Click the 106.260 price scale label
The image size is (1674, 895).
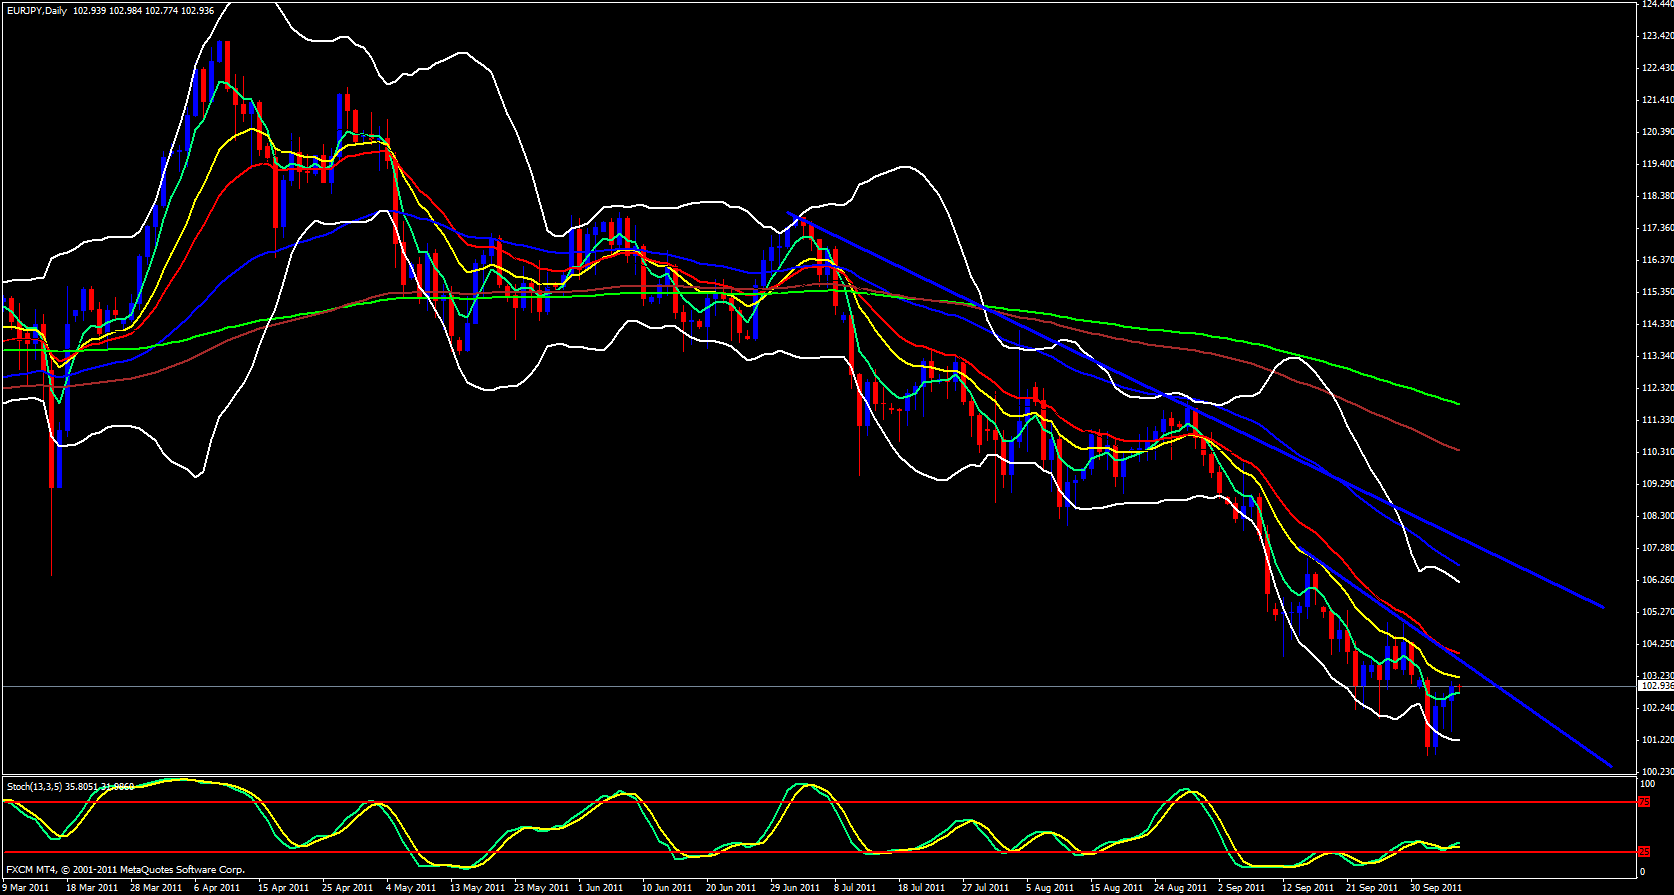pyautogui.click(x=1656, y=580)
